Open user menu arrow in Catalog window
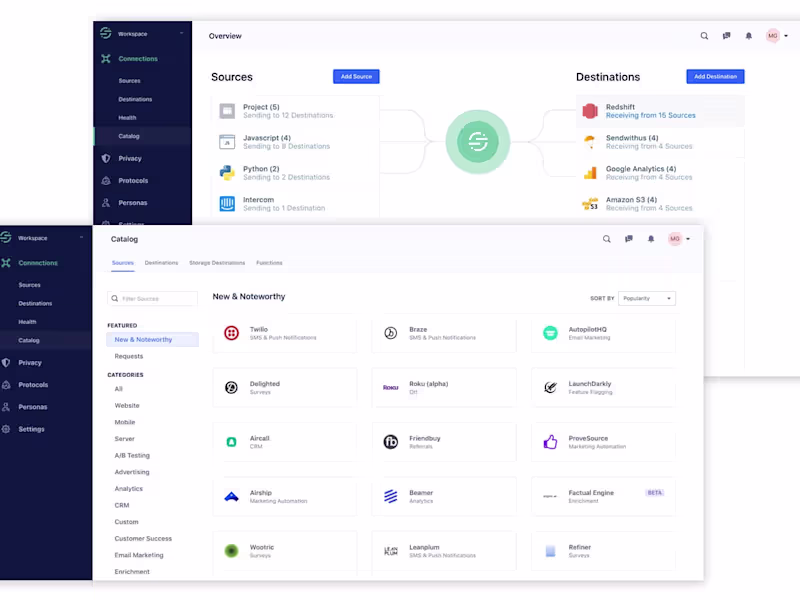This screenshot has width=800, height=600. point(688,239)
